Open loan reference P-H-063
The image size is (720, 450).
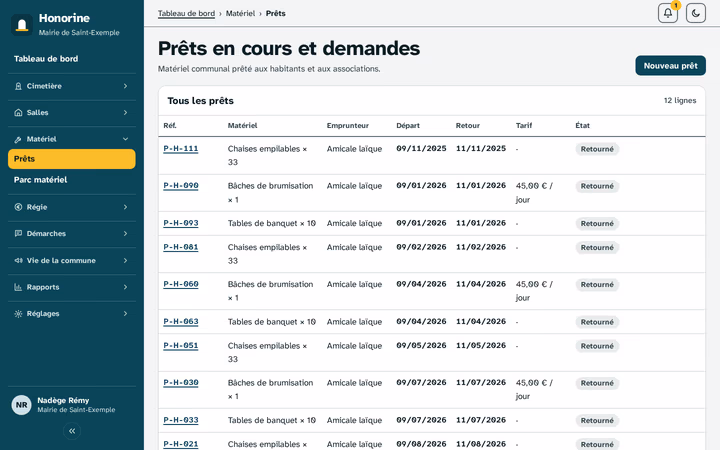pos(181,322)
